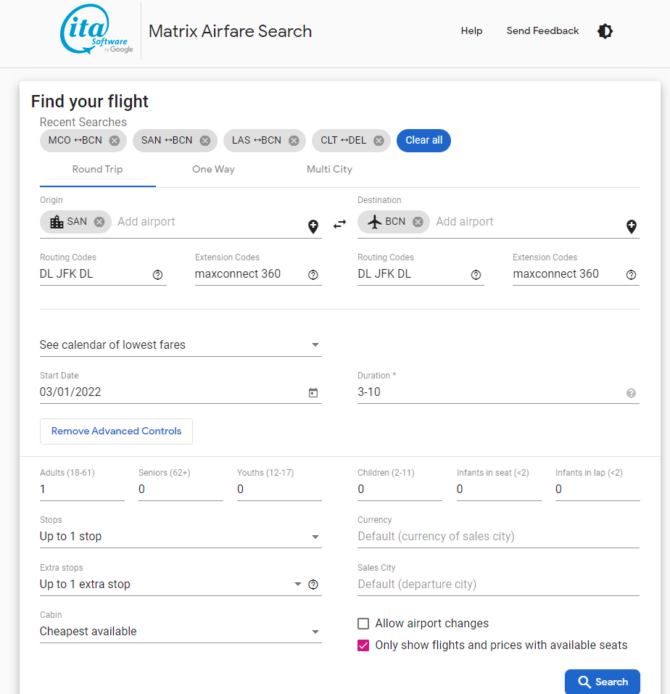This screenshot has height=694, width=670.
Task: Expand See calendar of lowest fares dropdown
Action: [181, 345]
